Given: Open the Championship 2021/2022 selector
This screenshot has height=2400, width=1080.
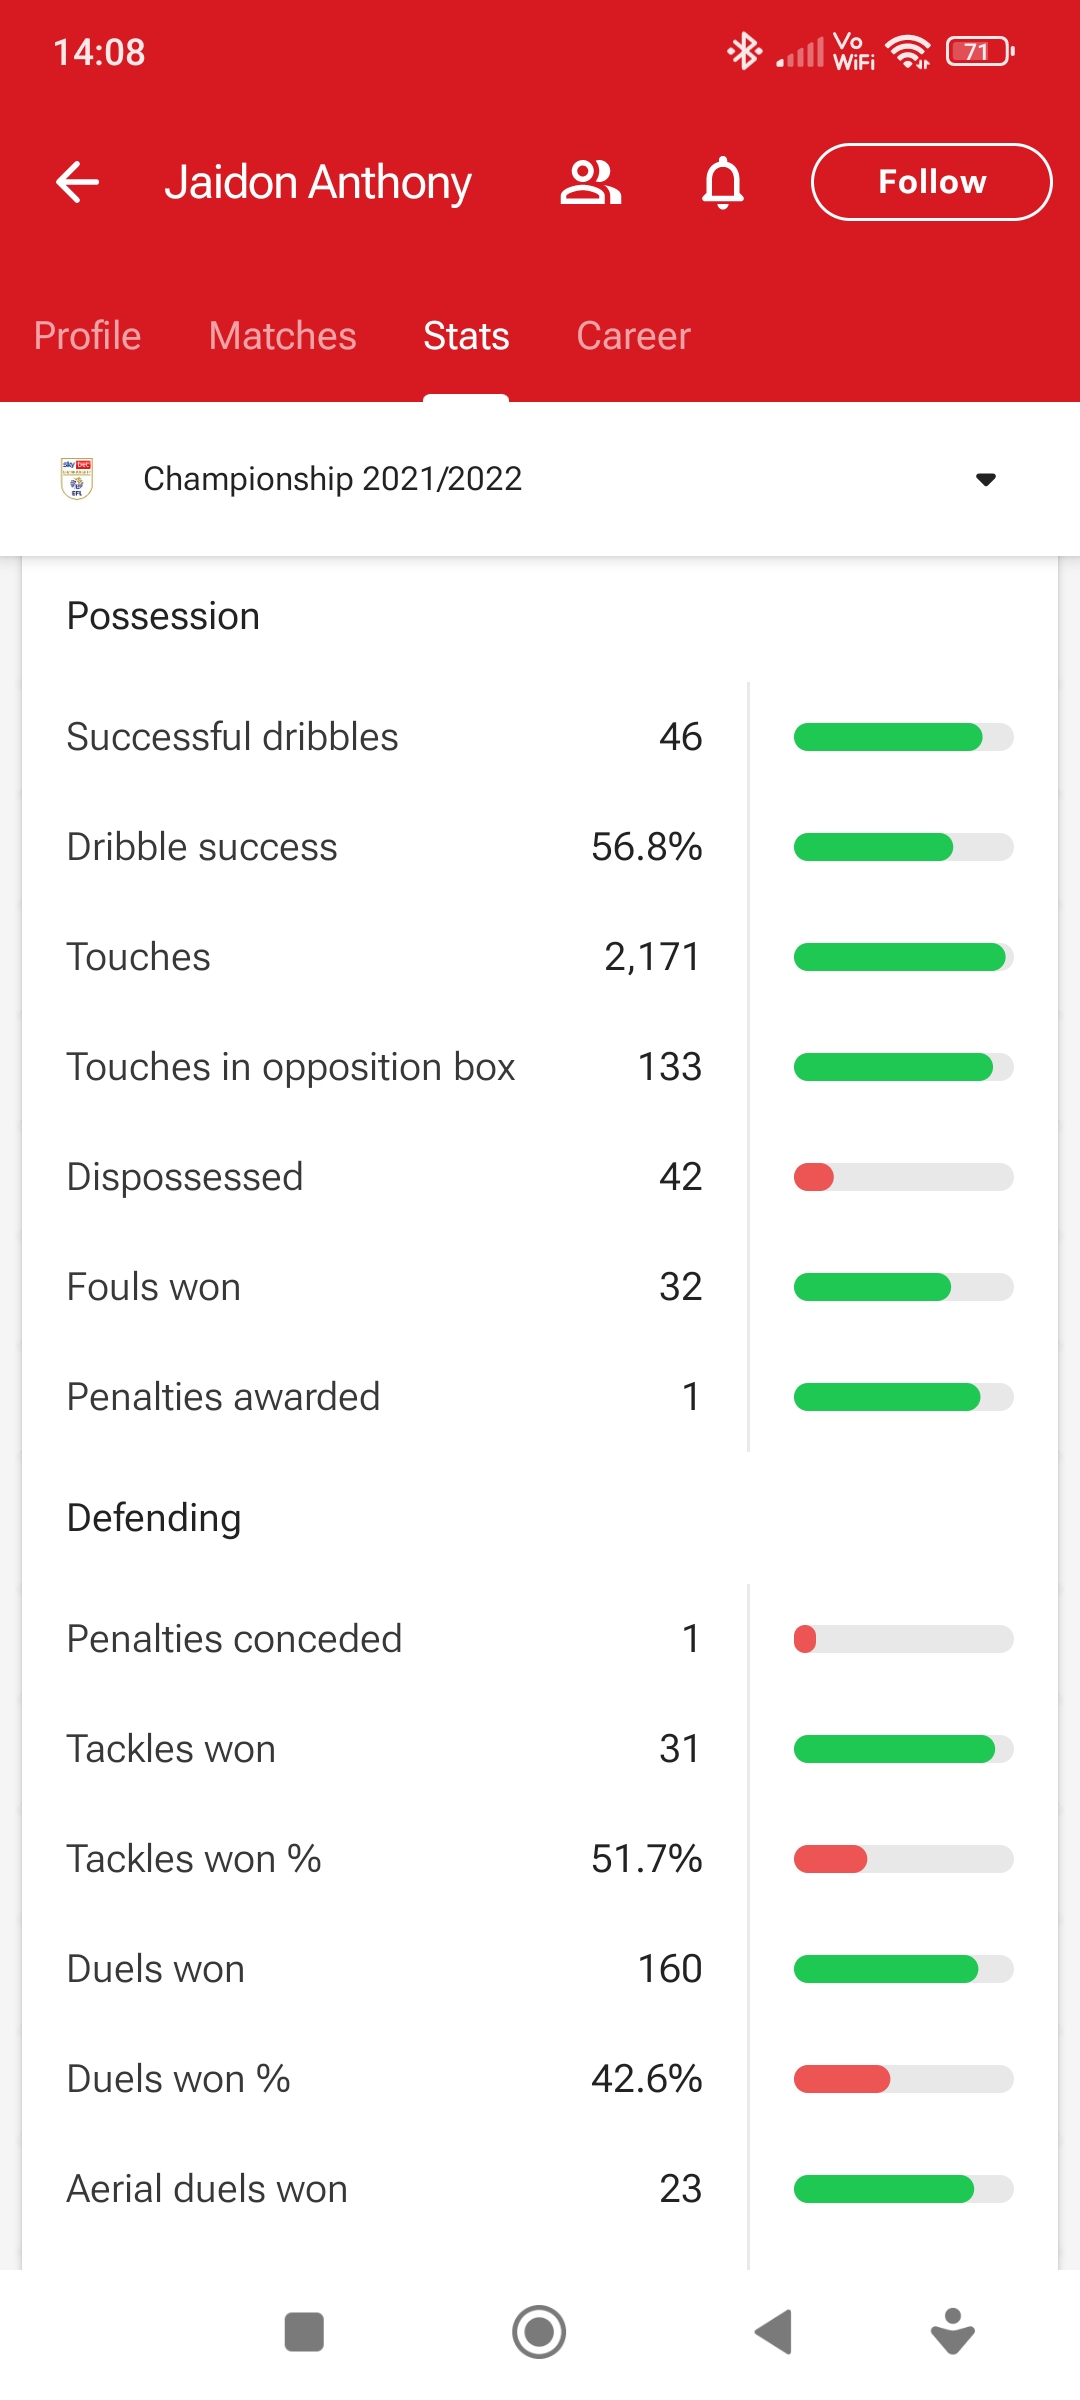Looking at the screenshot, I should tap(332, 479).
